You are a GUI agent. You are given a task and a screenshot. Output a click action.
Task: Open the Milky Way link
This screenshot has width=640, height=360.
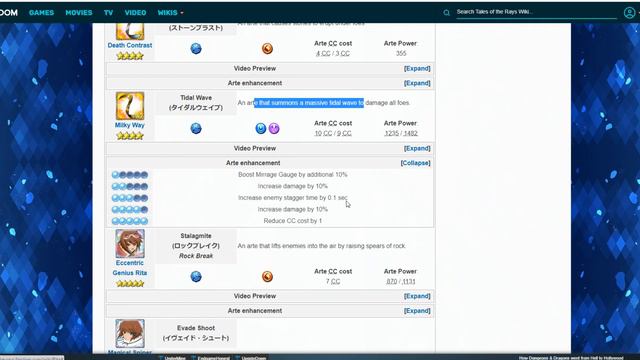pyautogui.click(x=130, y=125)
